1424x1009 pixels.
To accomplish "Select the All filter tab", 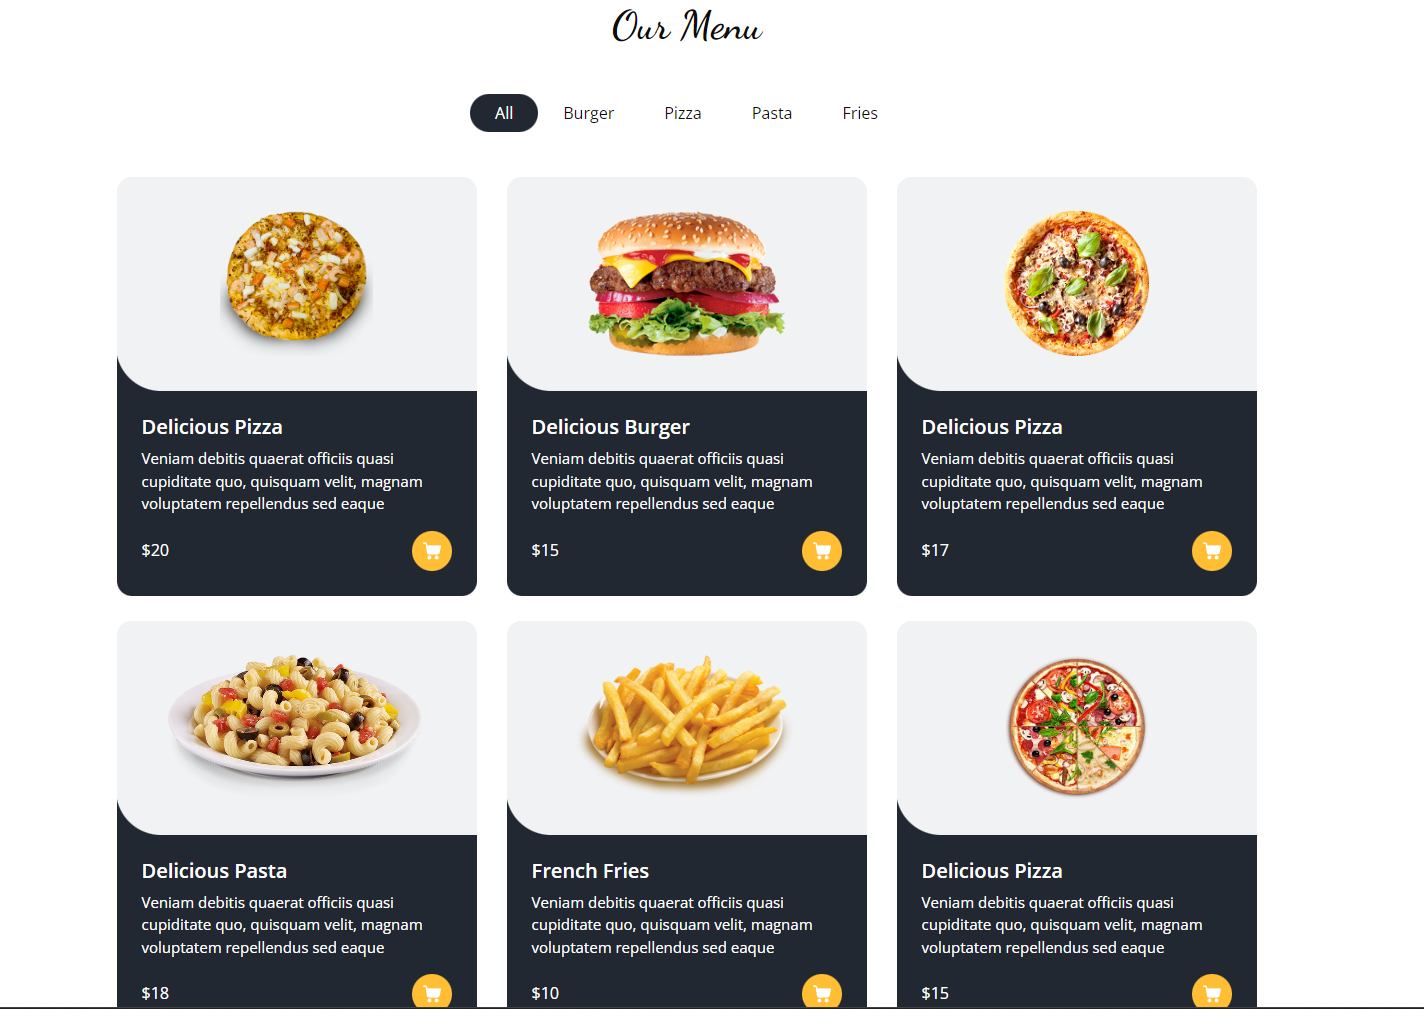I will pyautogui.click(x=504, y=113).
